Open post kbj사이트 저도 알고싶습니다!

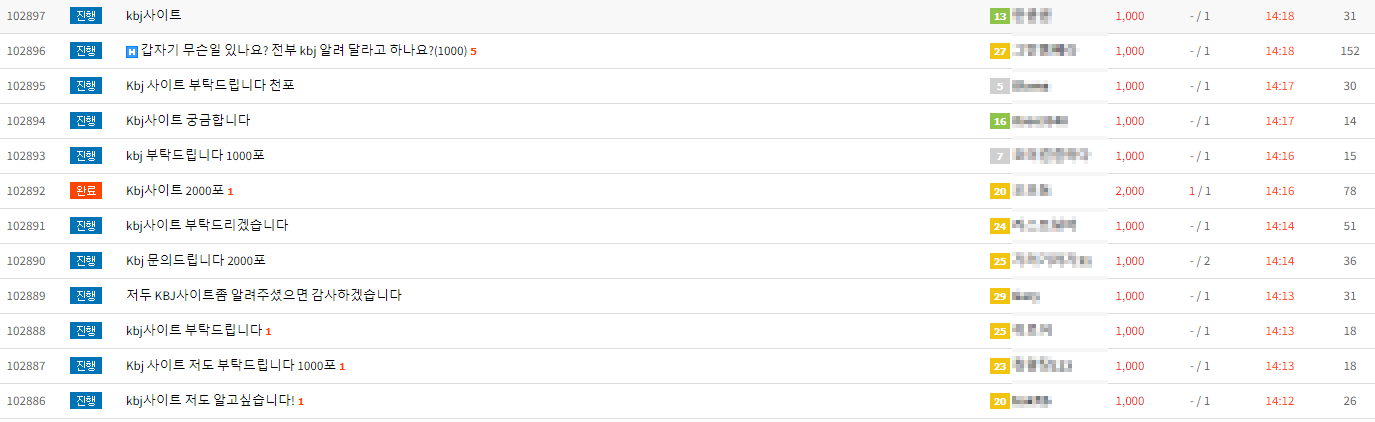(x=210, y=401)
